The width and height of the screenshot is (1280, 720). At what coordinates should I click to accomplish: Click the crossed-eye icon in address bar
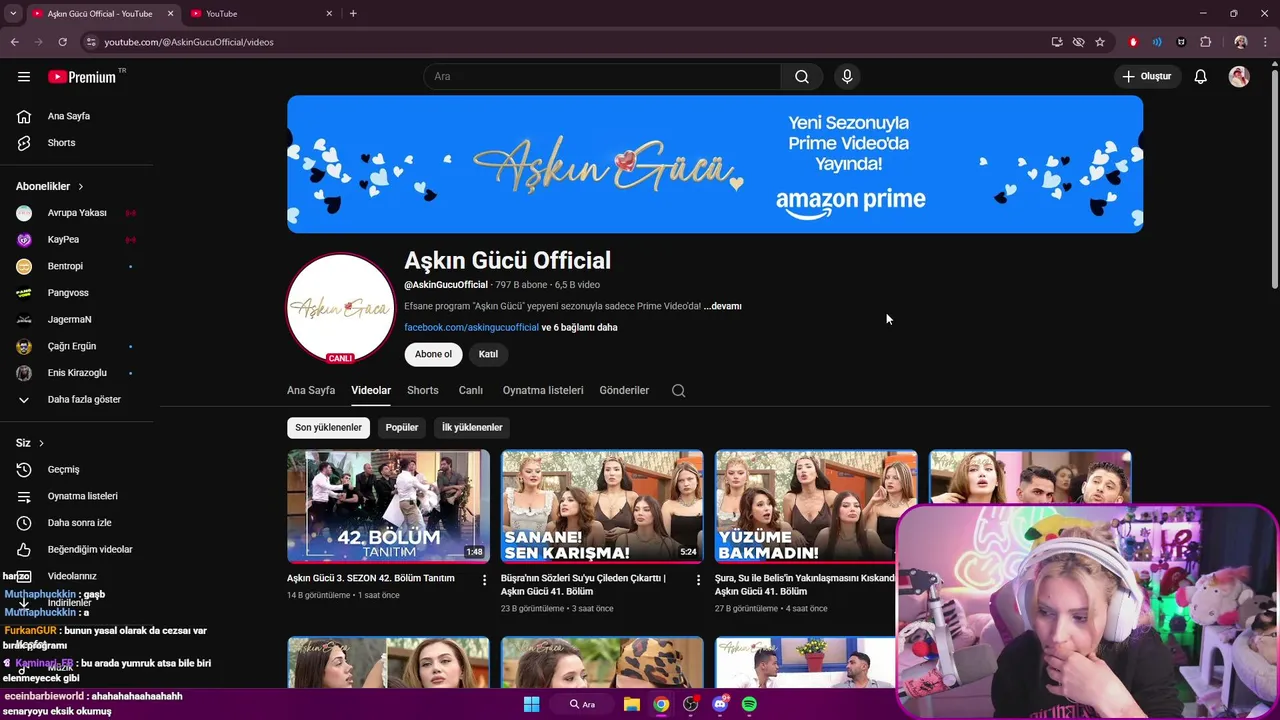[x=1078, y=42]
